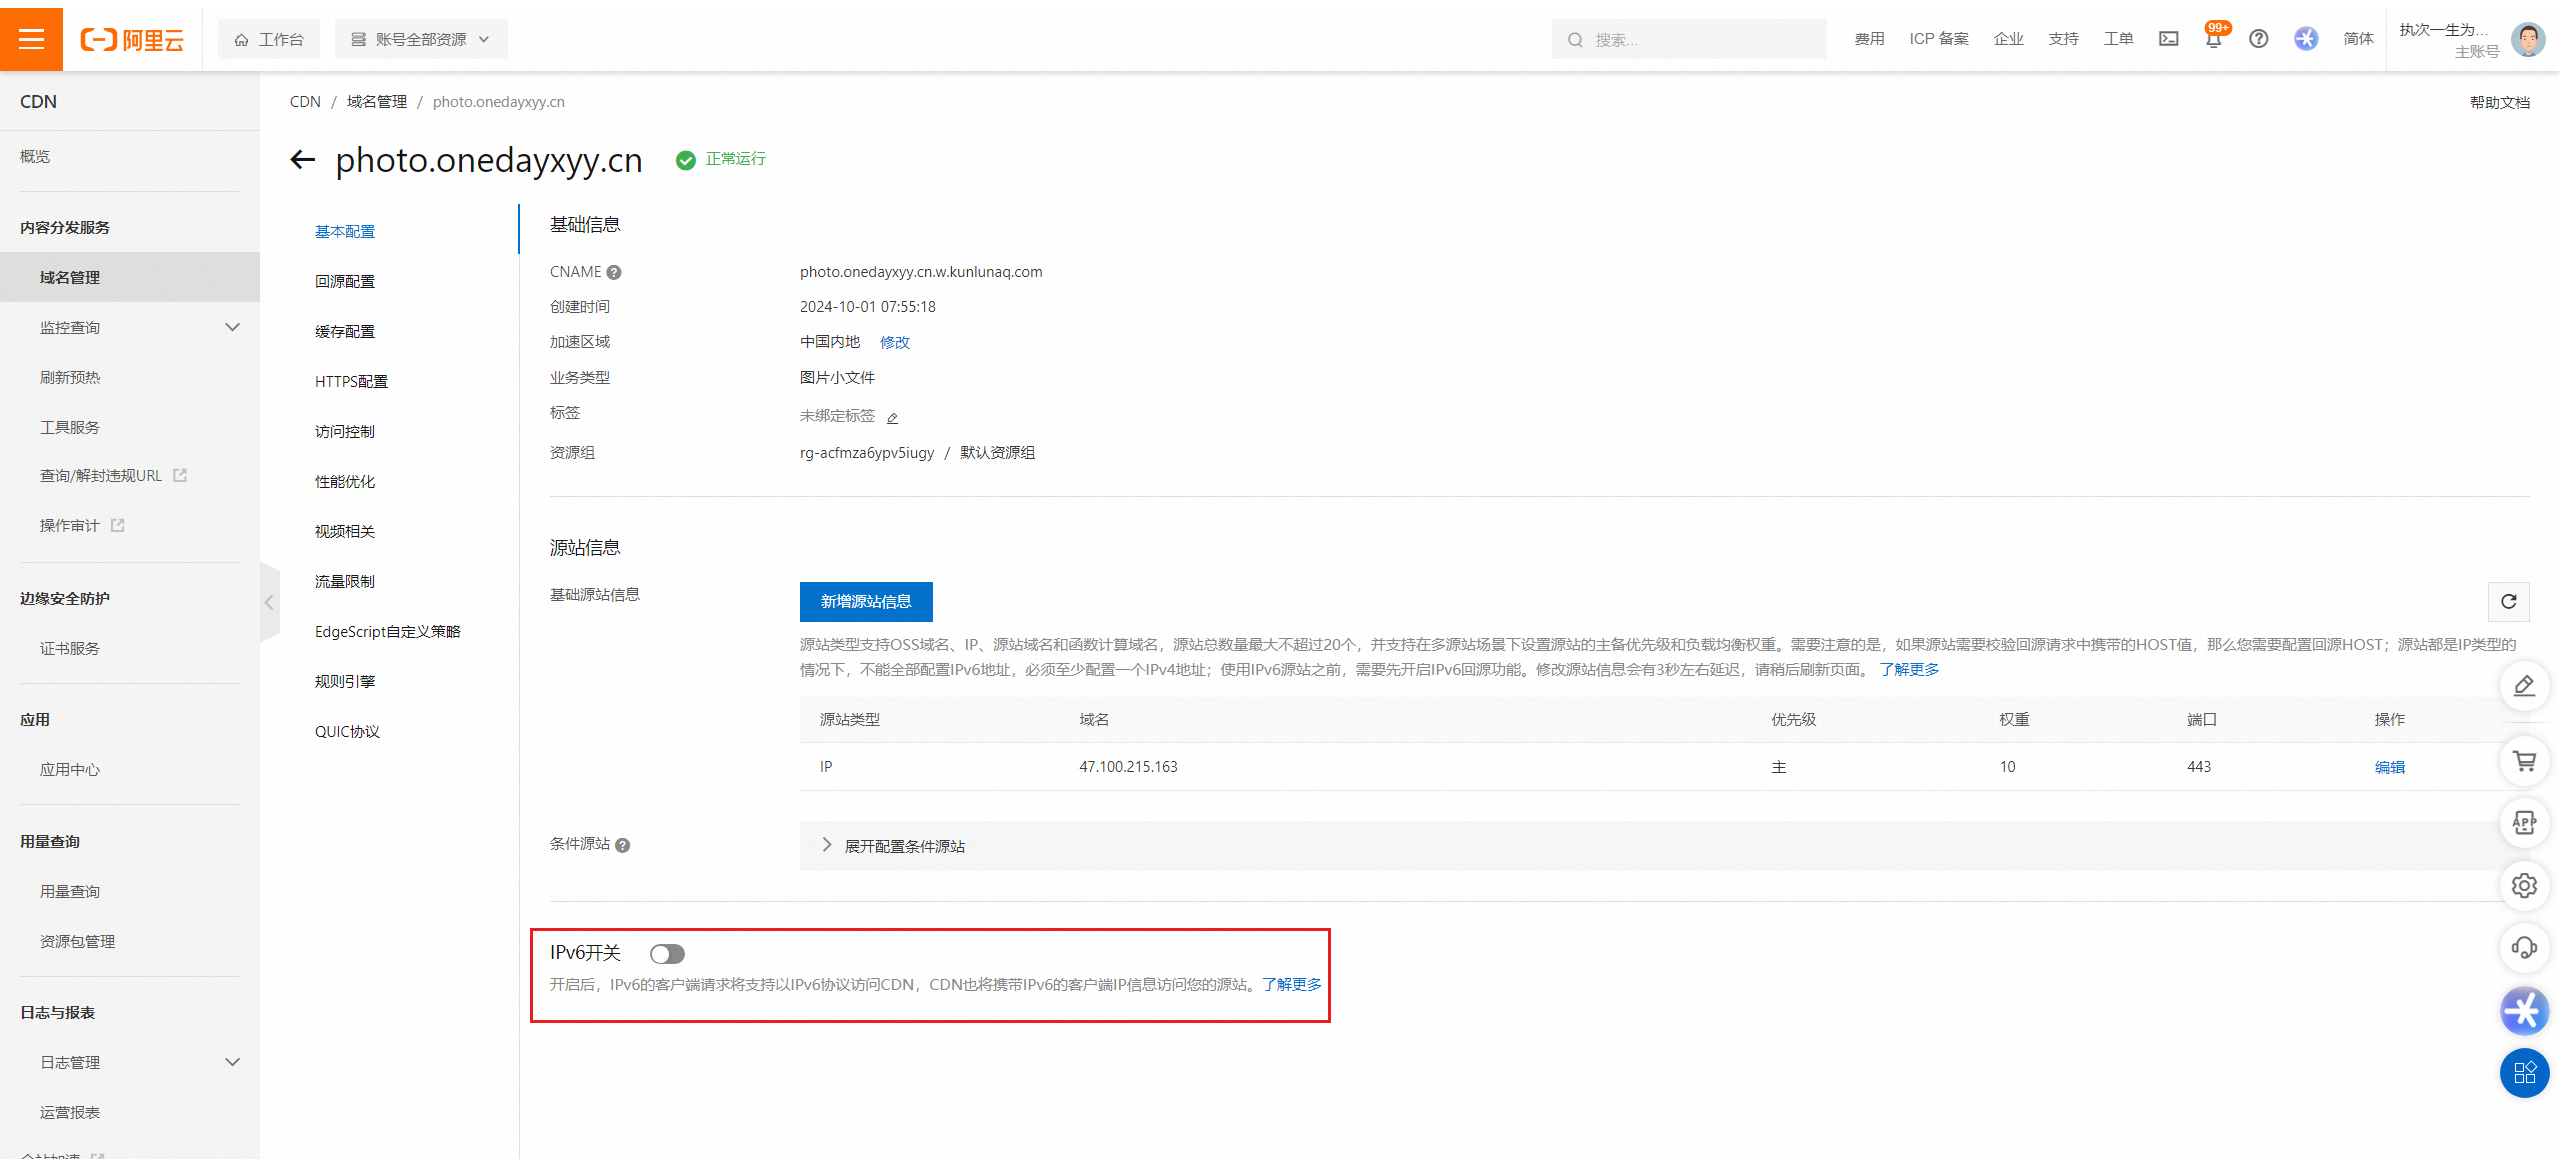Open the AI assistant icon in header
2560x1159 pixels.
click(2306, 39)
